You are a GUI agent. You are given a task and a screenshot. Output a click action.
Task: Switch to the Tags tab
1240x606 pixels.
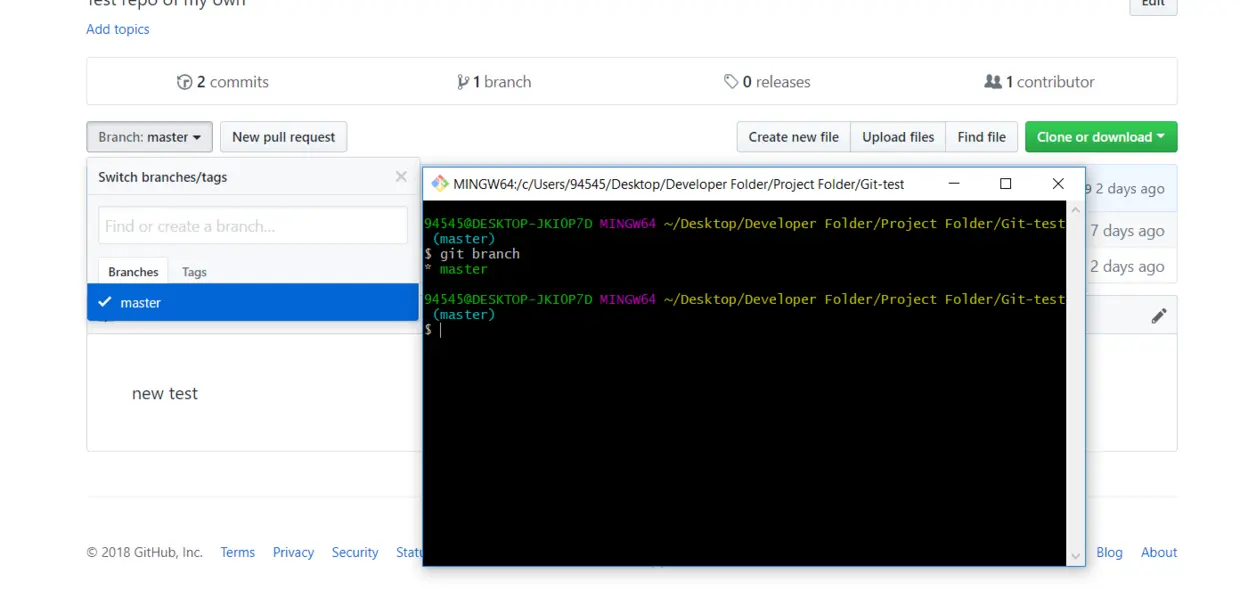(x=194, y=272)
